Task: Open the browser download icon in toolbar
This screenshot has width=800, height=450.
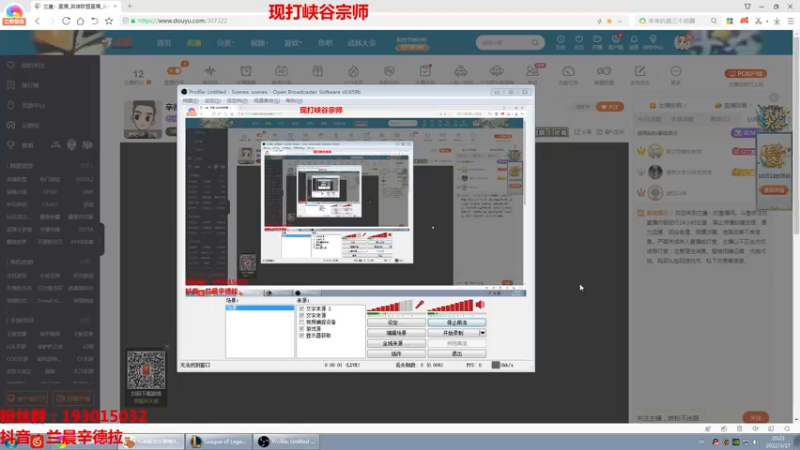Action: click(777, 21)
